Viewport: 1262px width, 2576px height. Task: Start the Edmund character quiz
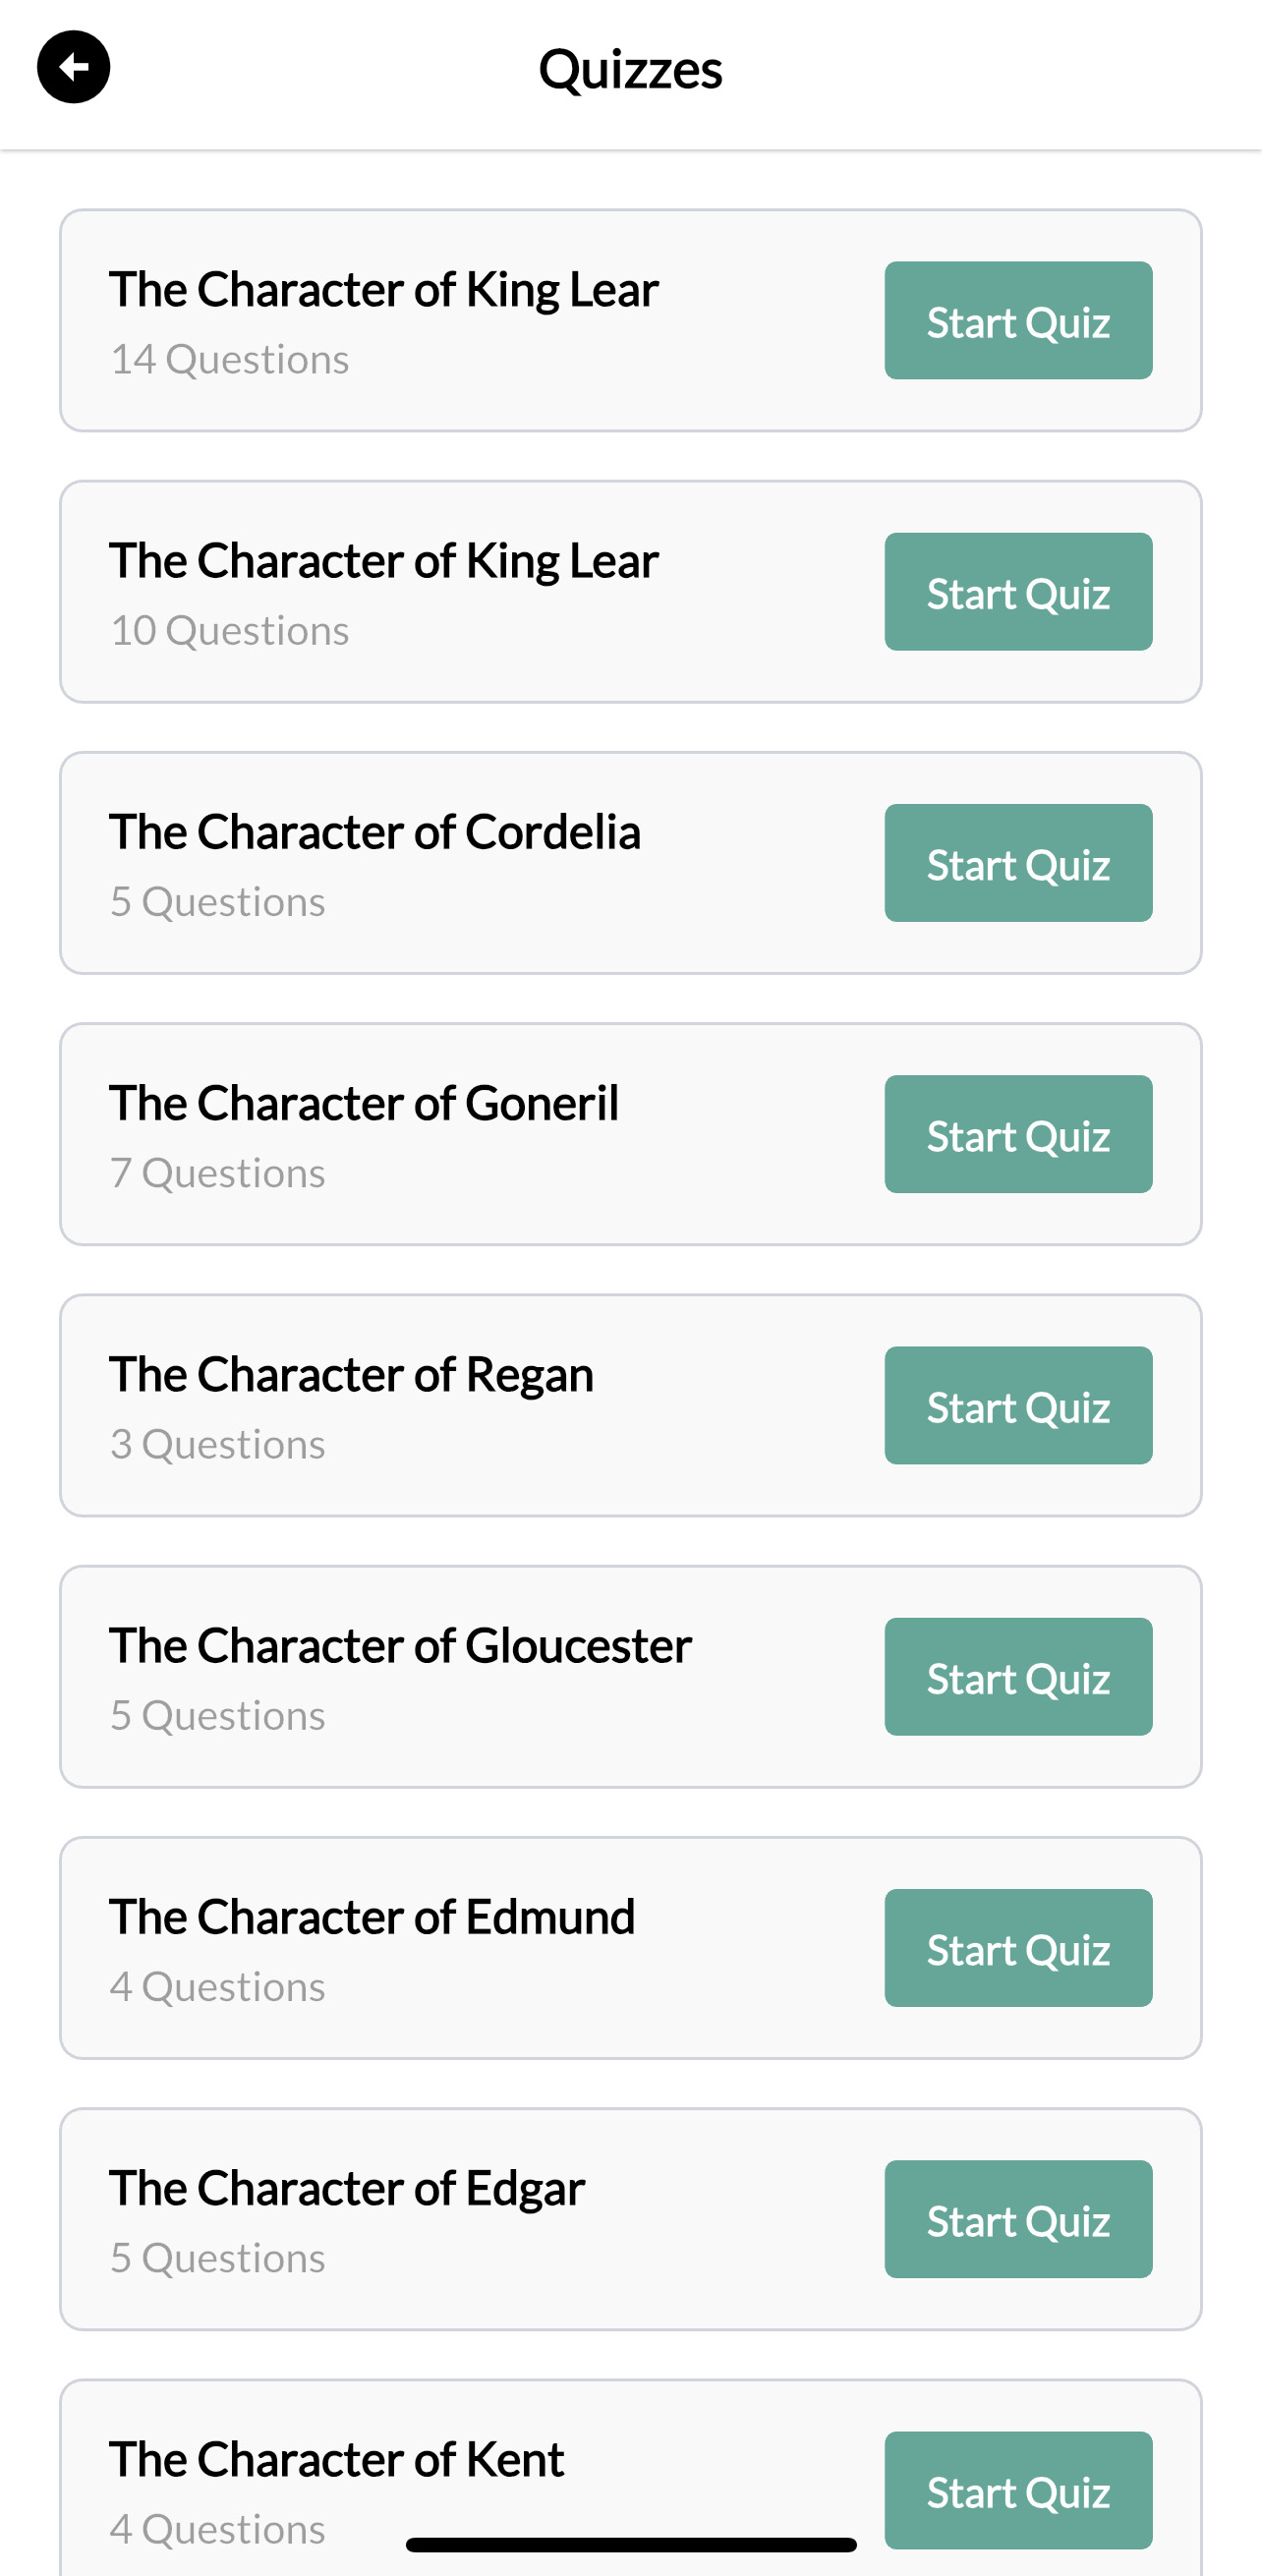[1017, 1948]
